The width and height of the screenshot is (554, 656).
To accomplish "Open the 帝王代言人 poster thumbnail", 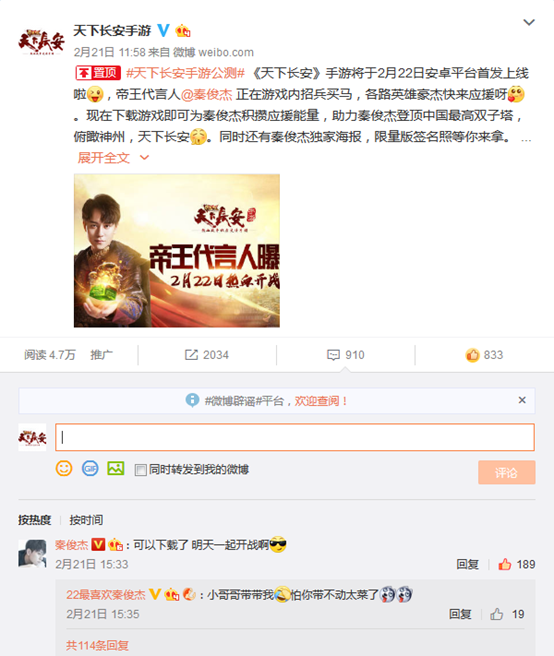I will click(177, 251).
